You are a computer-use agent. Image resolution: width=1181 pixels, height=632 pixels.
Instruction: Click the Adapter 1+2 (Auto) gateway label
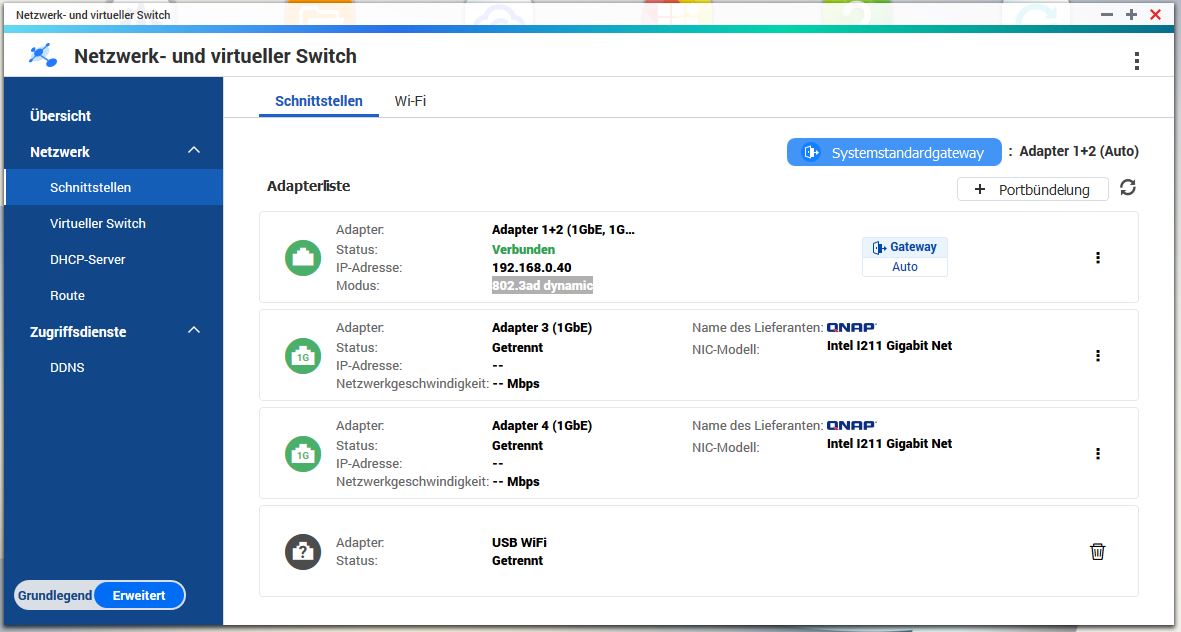click(1079, 151)
